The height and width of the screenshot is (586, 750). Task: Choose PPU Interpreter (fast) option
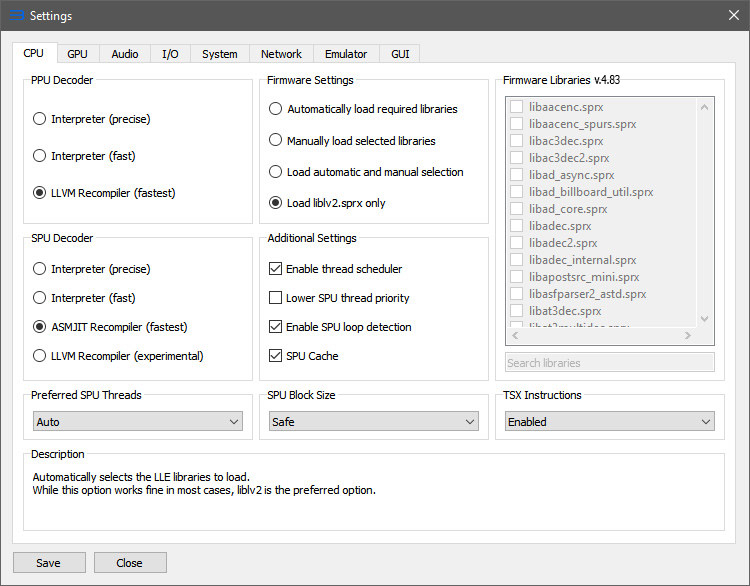pyautogui.click(x=84, y=156)
